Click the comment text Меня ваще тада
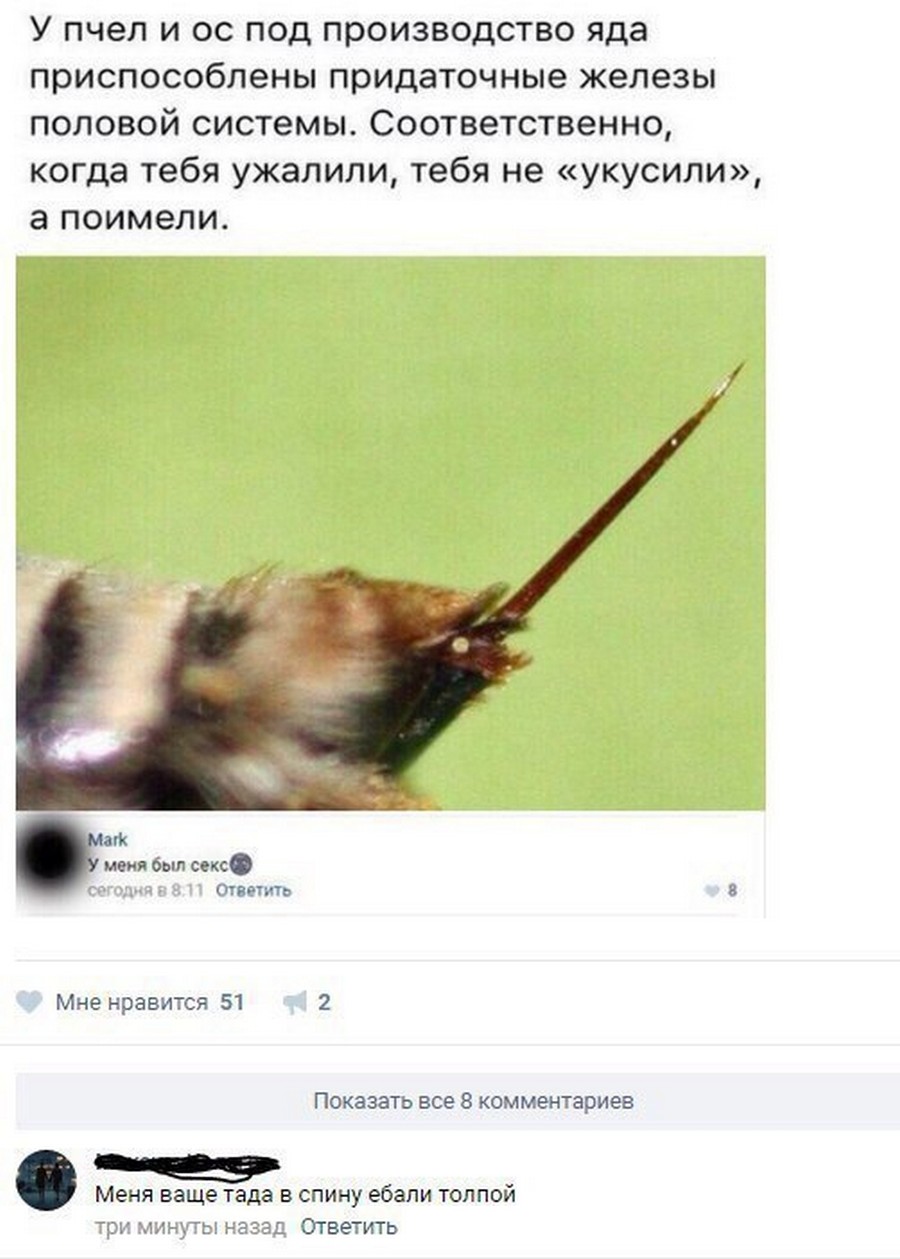This screenshot has height=1259, width=900. (306, 1195)
